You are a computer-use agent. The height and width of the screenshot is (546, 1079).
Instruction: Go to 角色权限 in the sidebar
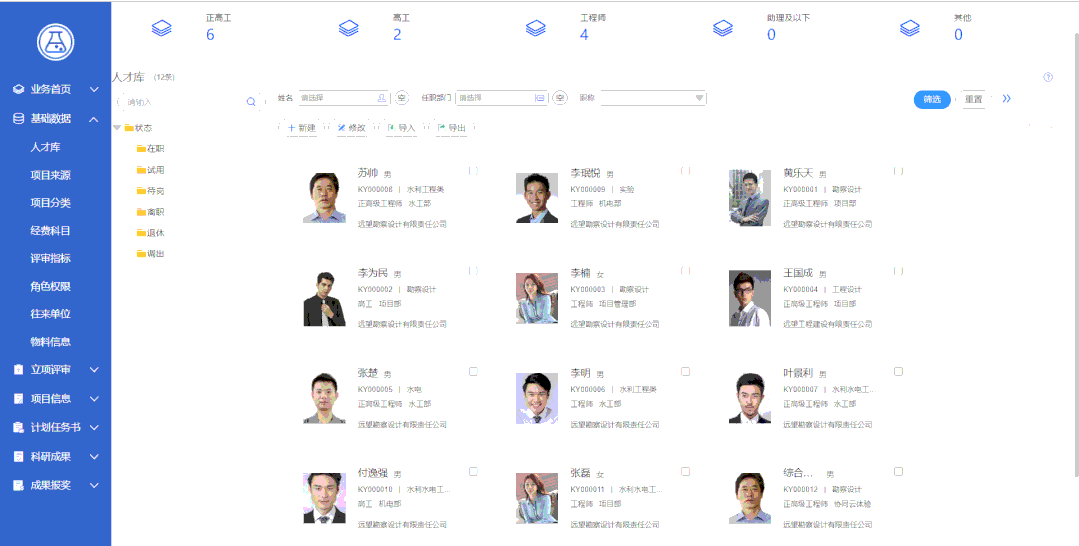(50, 286)
